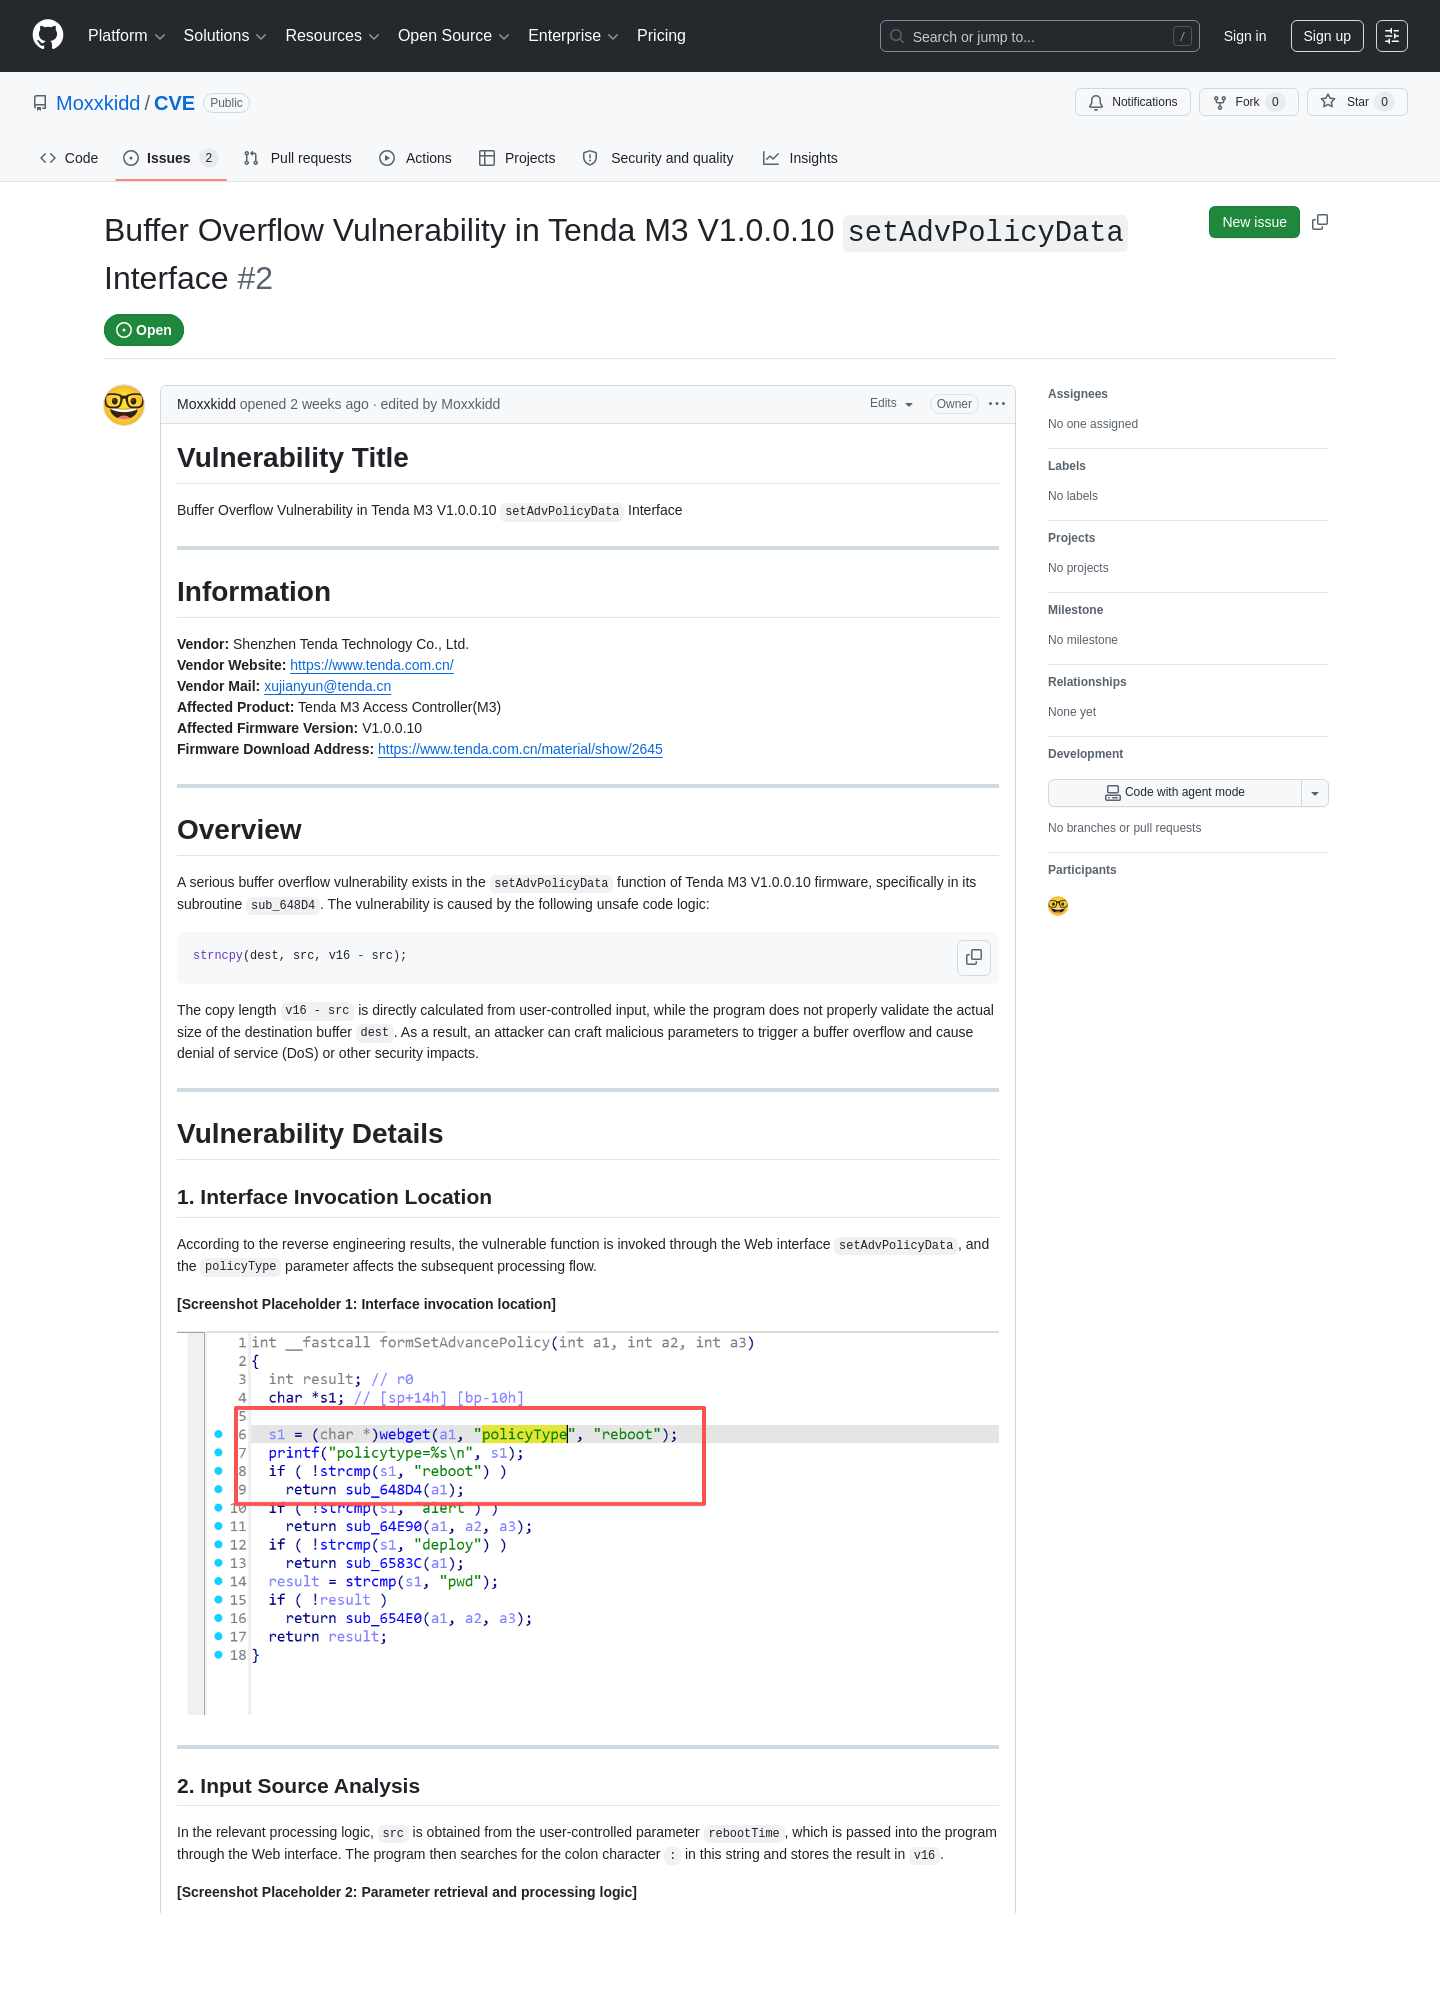Go to the Insights tab
This screenshot has height=2000, width=1440.
pyautogui.click(x=800, y=158)
